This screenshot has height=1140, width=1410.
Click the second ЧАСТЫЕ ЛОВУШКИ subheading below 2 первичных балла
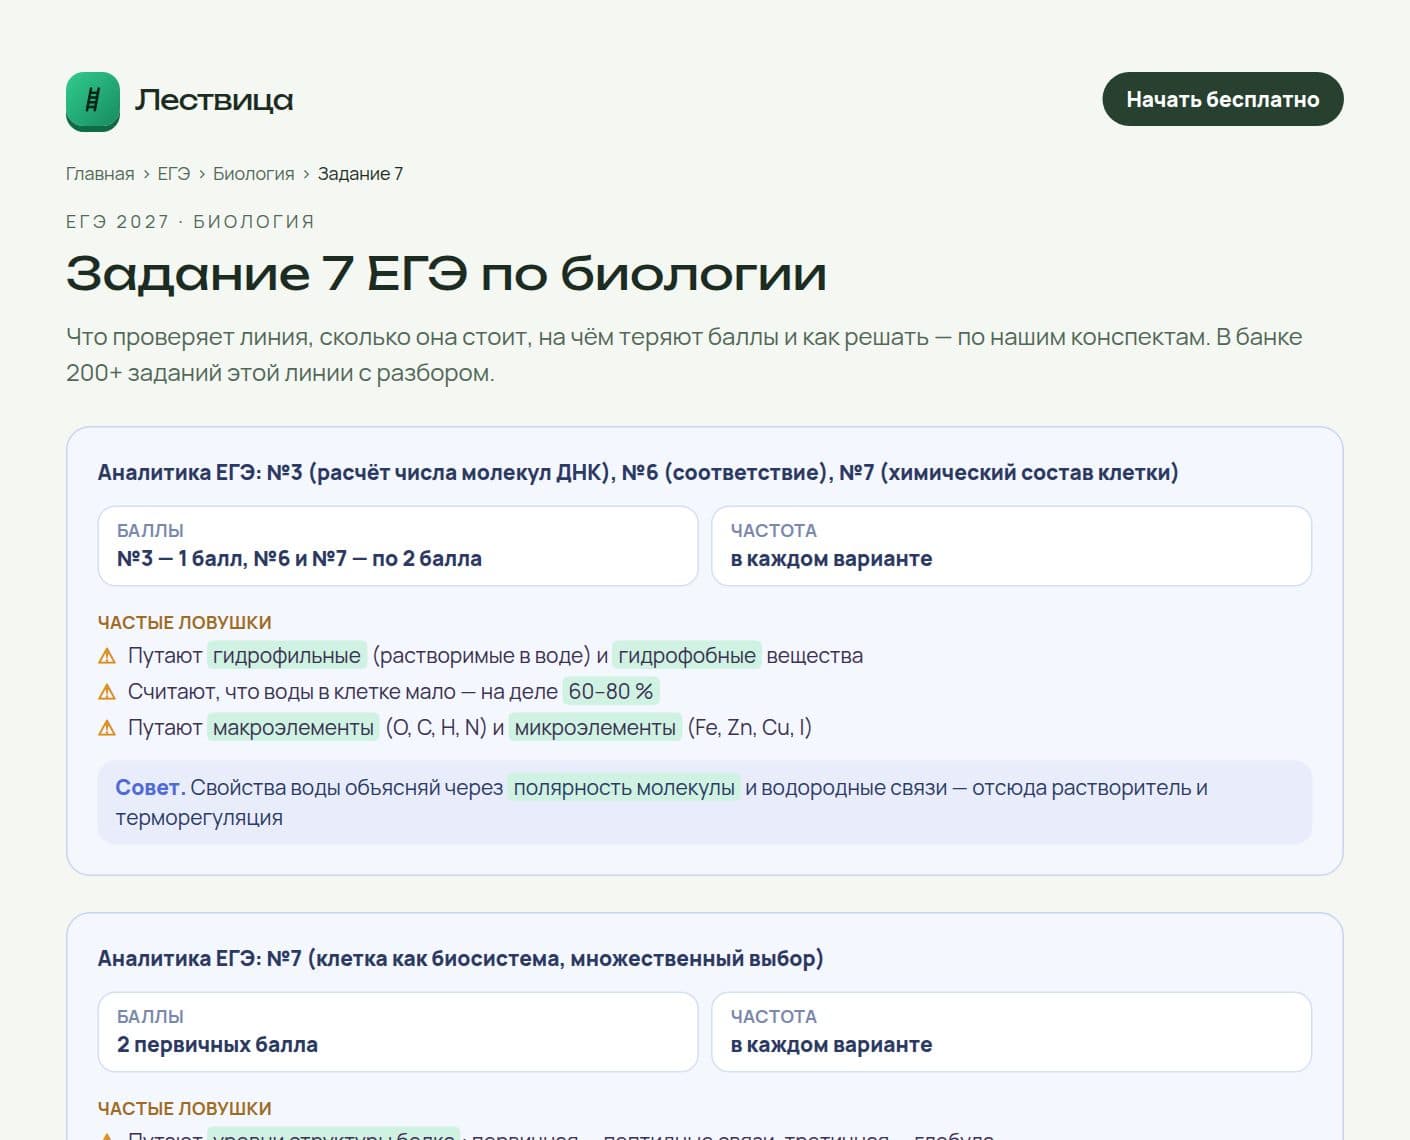tap(185, 1108)
